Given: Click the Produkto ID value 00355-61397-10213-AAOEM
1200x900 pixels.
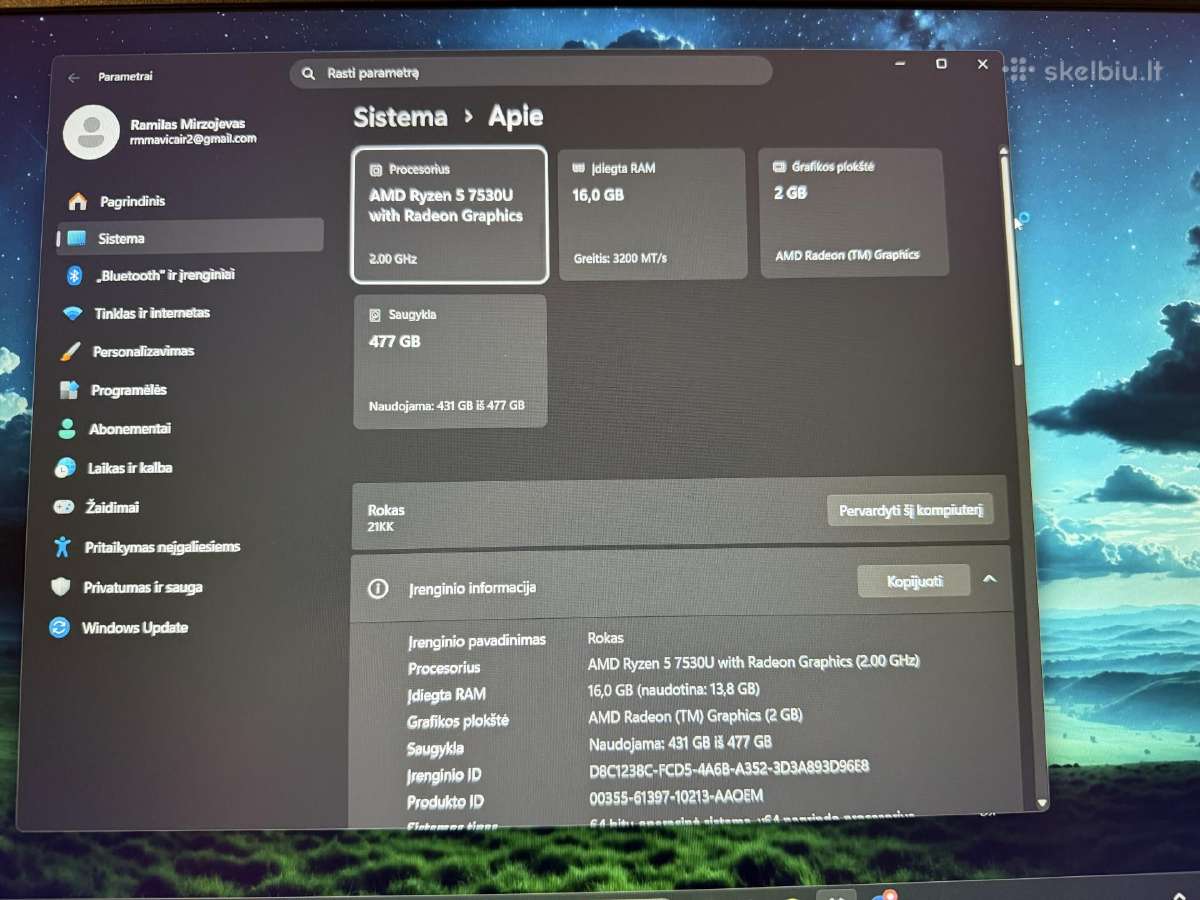Looking at the screenshot, I should [676, 796].
